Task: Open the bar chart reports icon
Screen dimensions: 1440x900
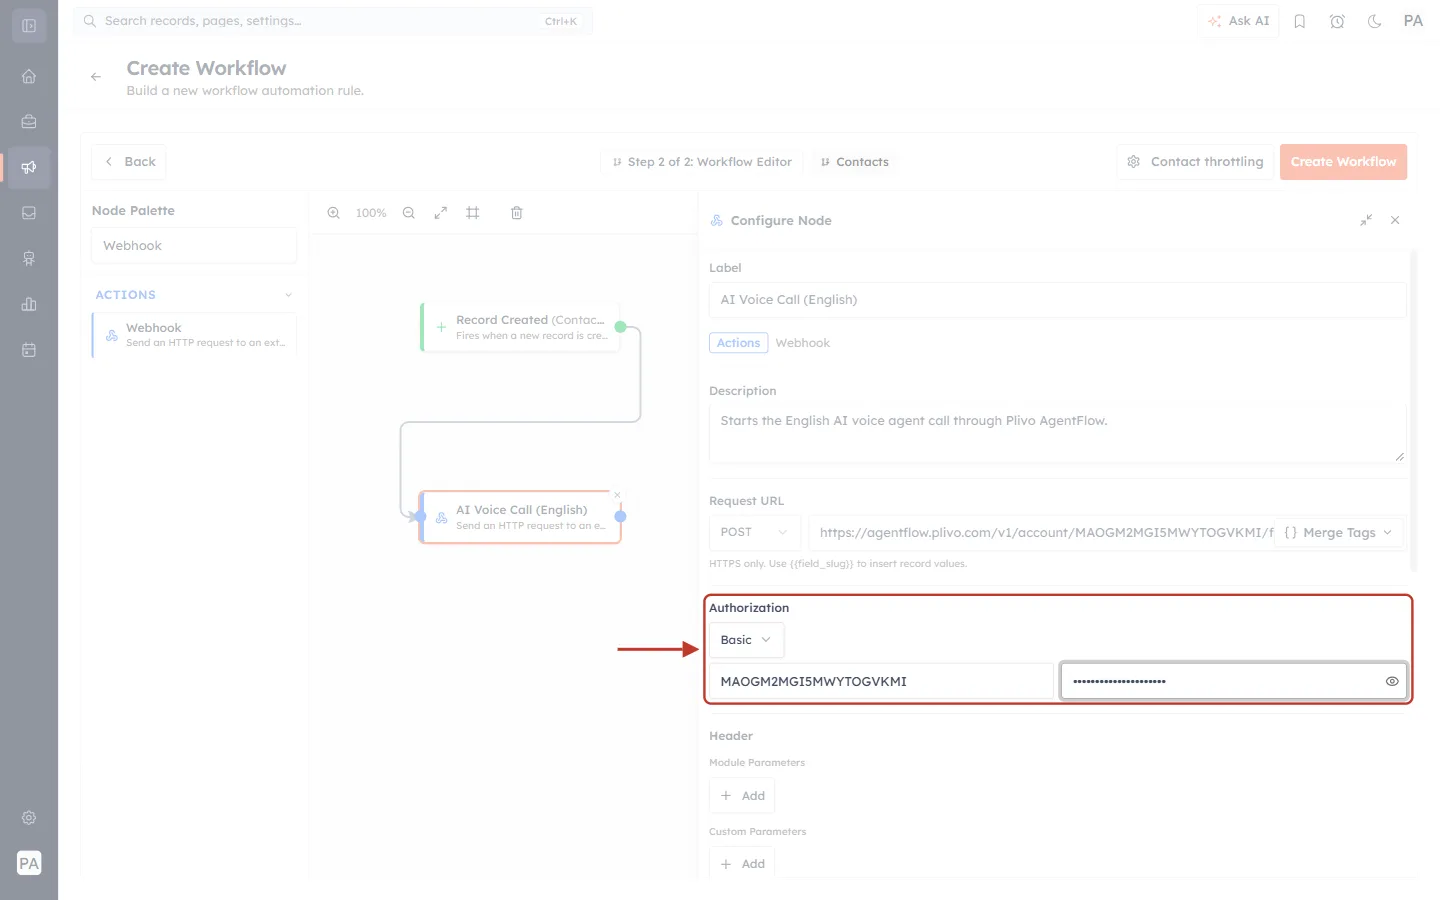Action: (x=29, y=304)
